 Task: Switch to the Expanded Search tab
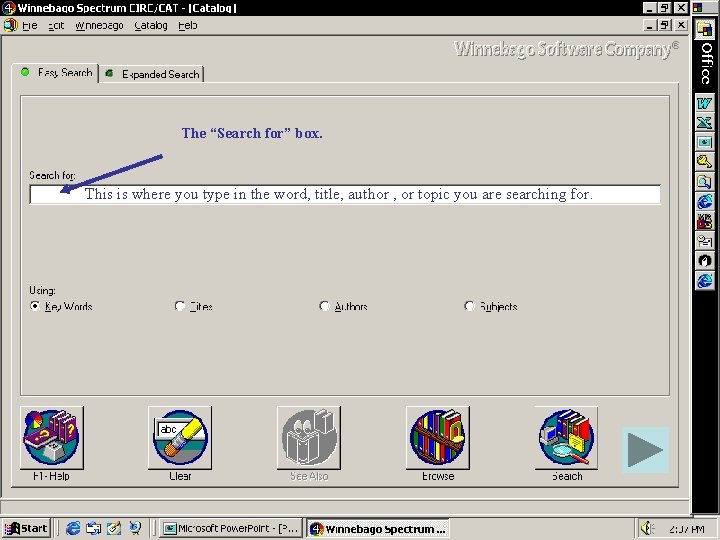tap(152, 74)
